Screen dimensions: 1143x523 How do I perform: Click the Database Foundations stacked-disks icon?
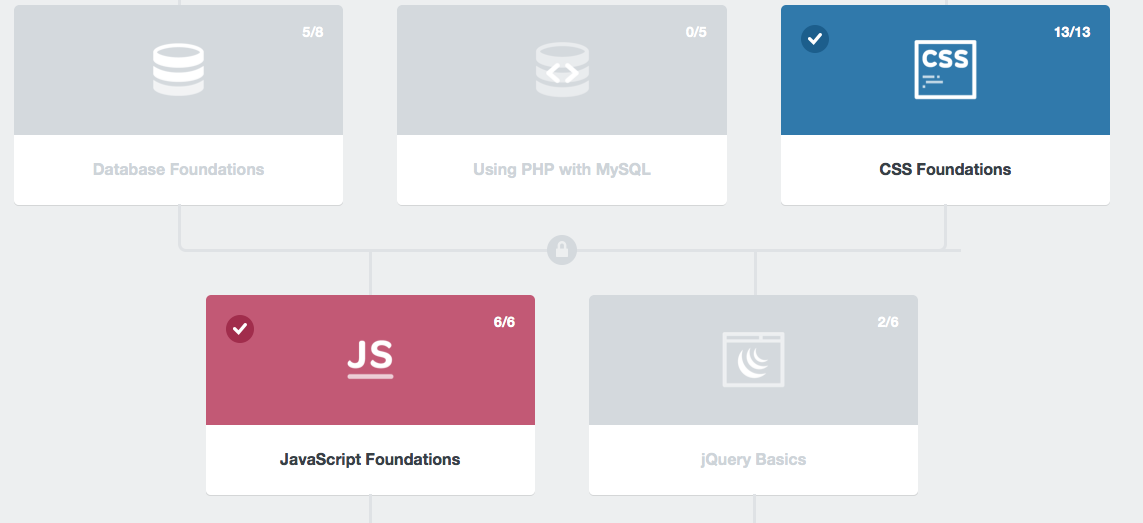pyautogui.click(x=178, y=69)
